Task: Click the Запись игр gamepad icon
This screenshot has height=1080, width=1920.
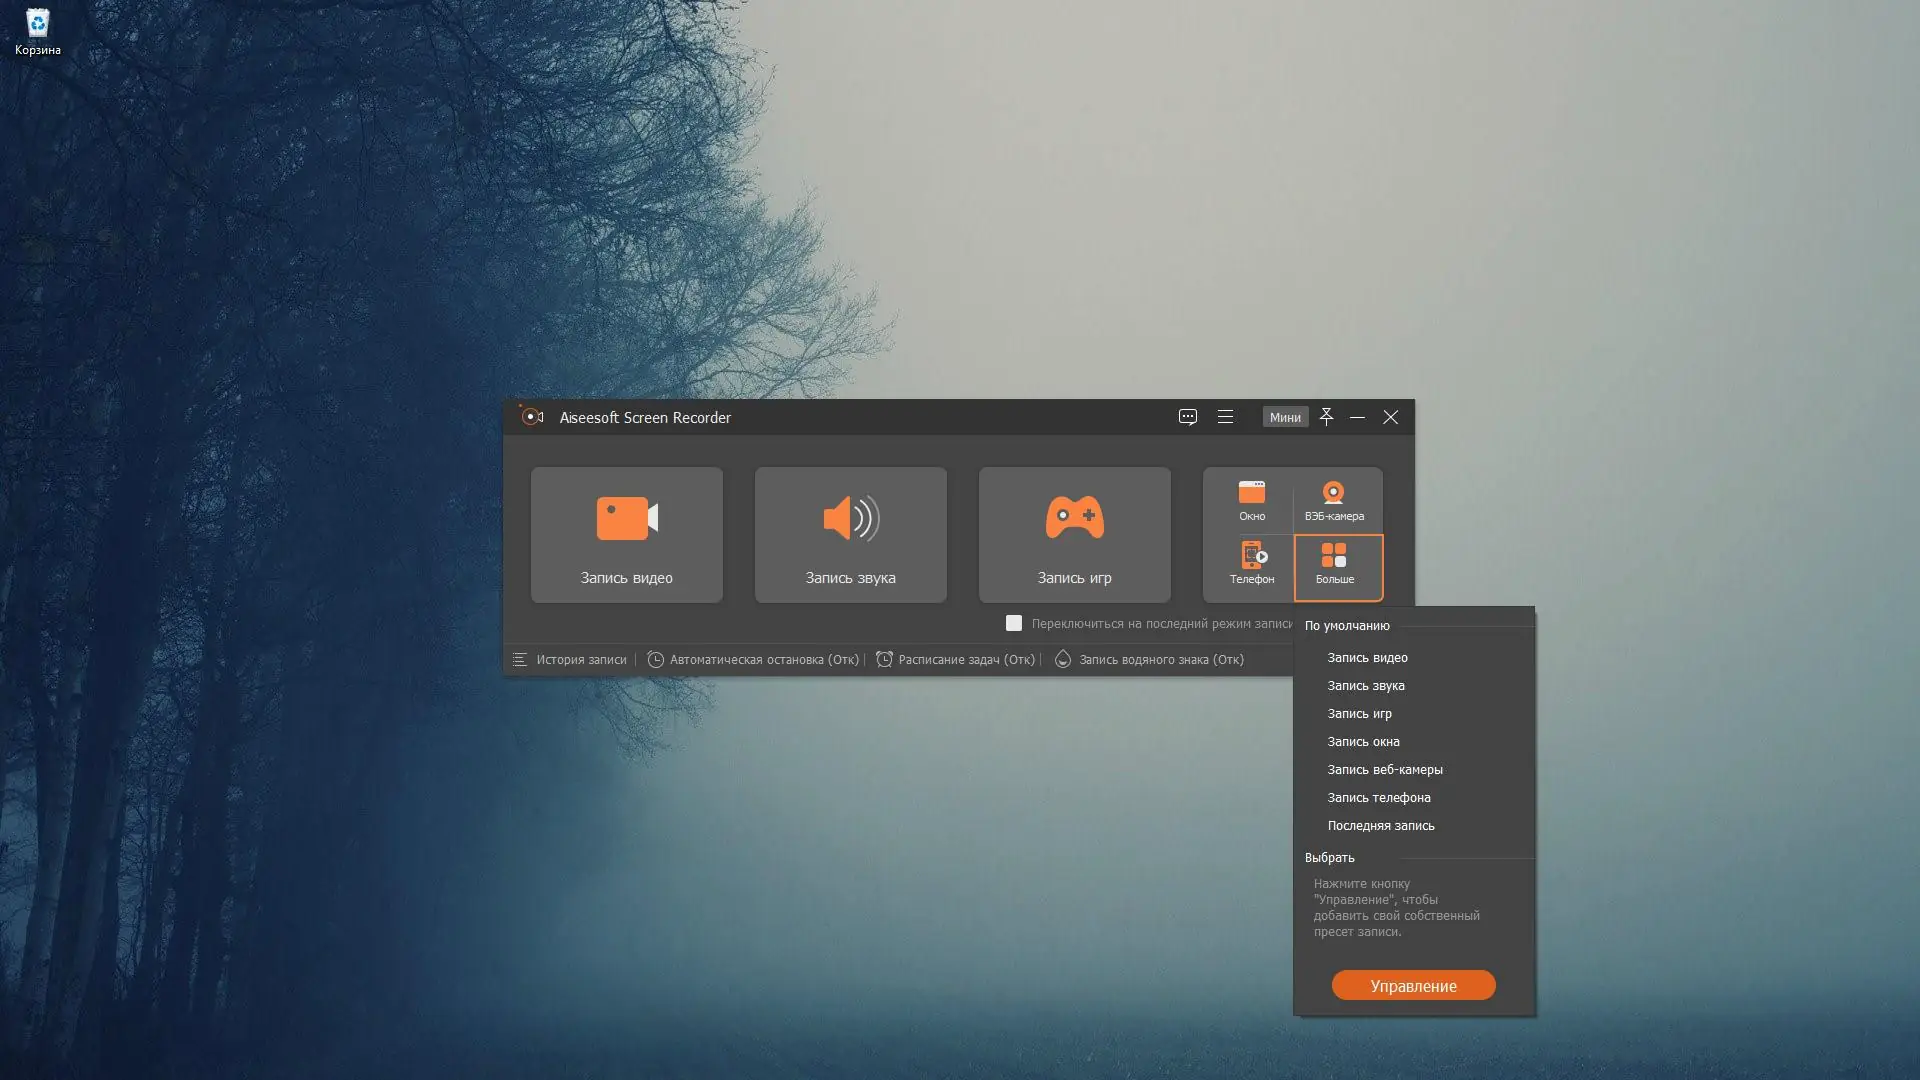Action: (x=1074, y=519)
